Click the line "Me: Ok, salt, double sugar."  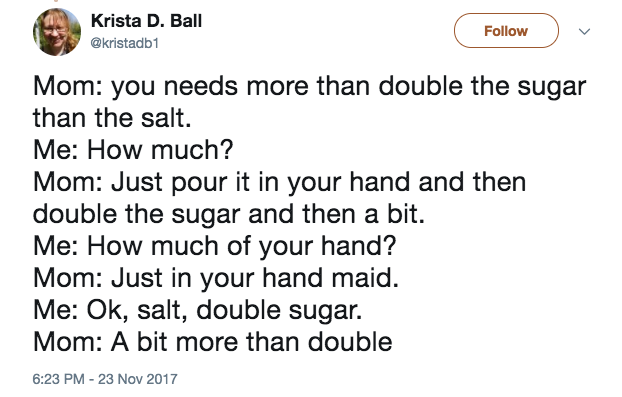tap(198, 310)
